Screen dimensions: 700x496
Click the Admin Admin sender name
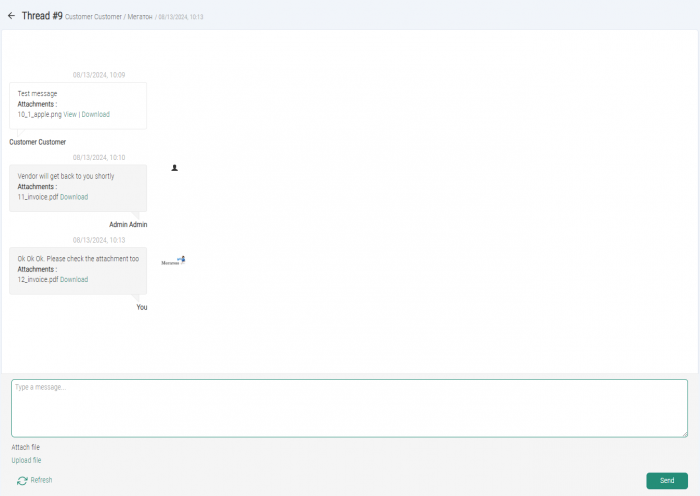pyautogui.click(x=128, y=225)
